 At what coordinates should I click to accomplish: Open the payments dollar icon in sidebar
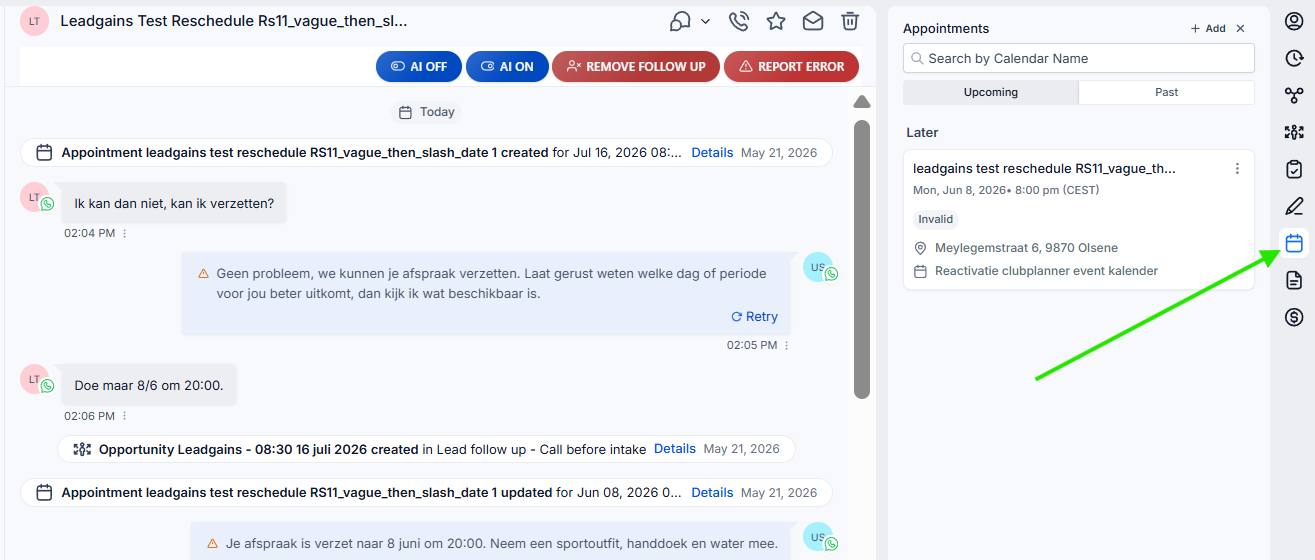coord(1293,317)
